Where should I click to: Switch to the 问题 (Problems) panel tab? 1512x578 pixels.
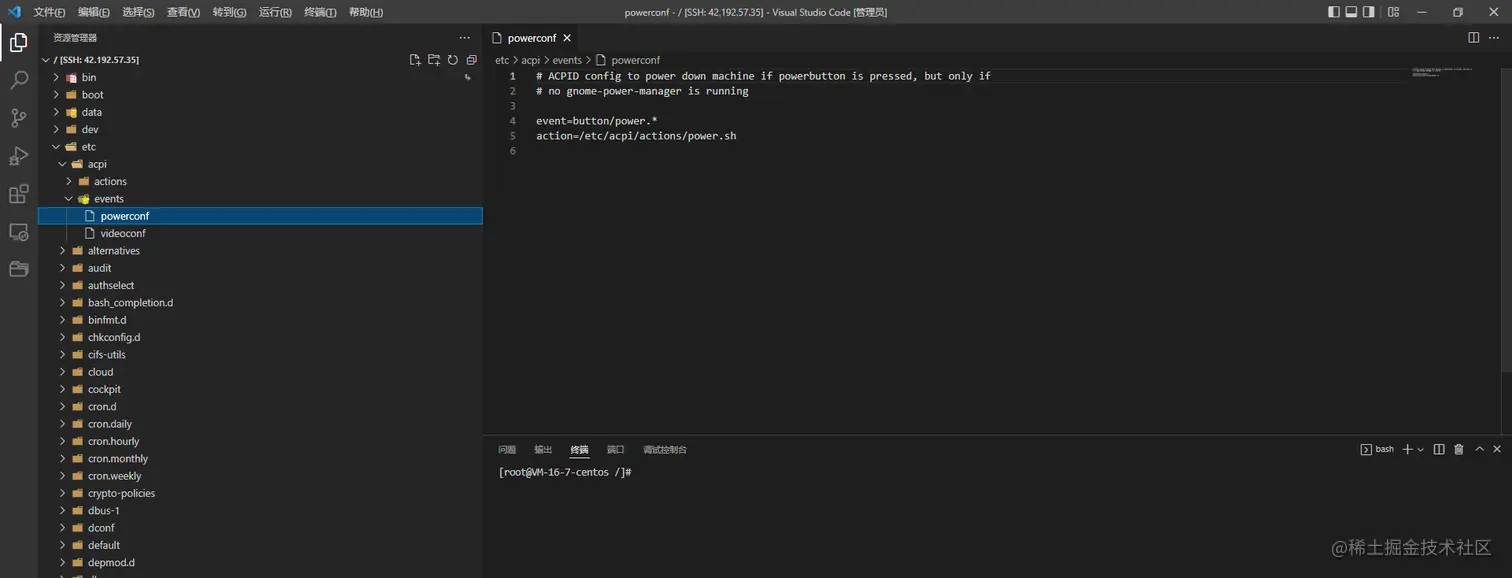click(x=507, y=450)
